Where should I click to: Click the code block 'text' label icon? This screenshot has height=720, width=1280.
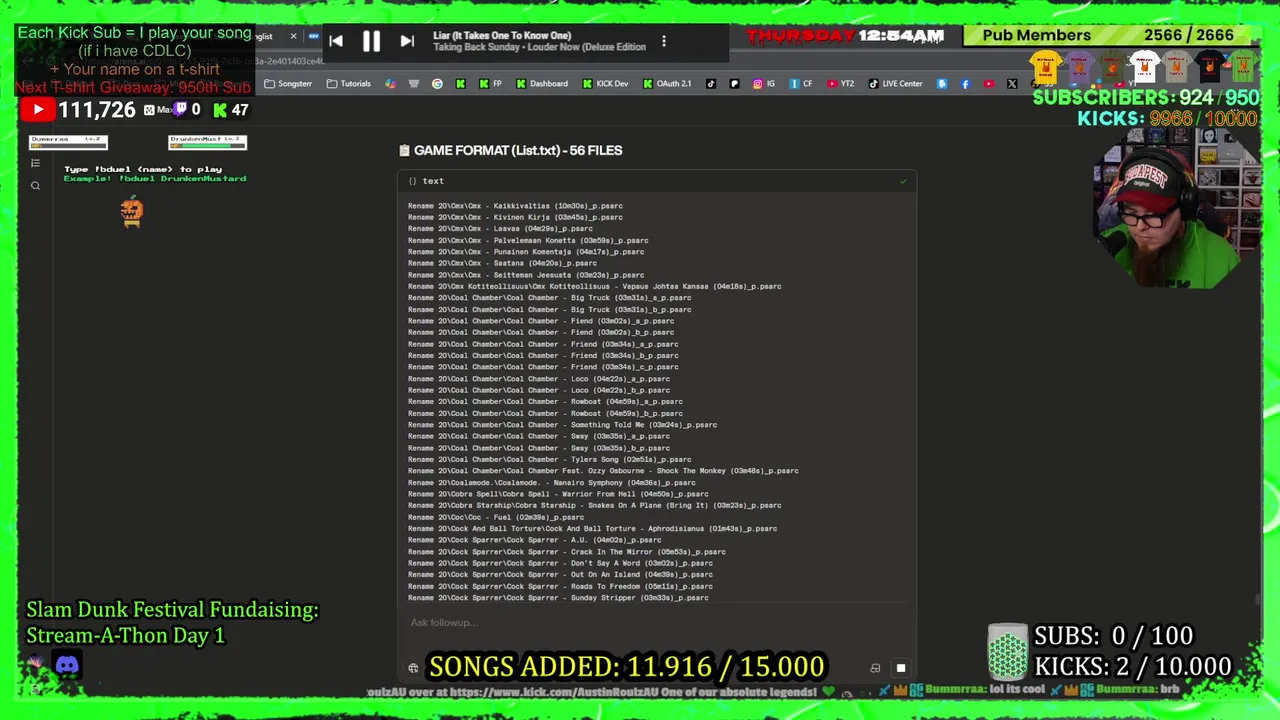coord(412,181)
